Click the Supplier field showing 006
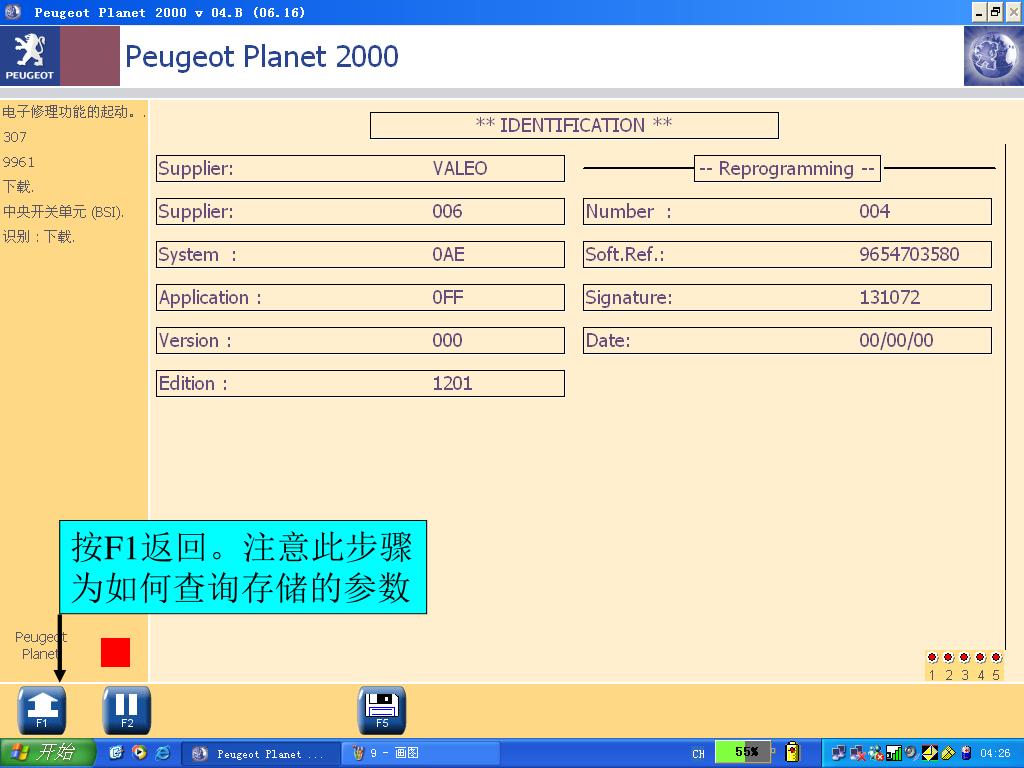The height and width of the screenshot is (768, 1024). pyautogui.click(x=360, y=212)
